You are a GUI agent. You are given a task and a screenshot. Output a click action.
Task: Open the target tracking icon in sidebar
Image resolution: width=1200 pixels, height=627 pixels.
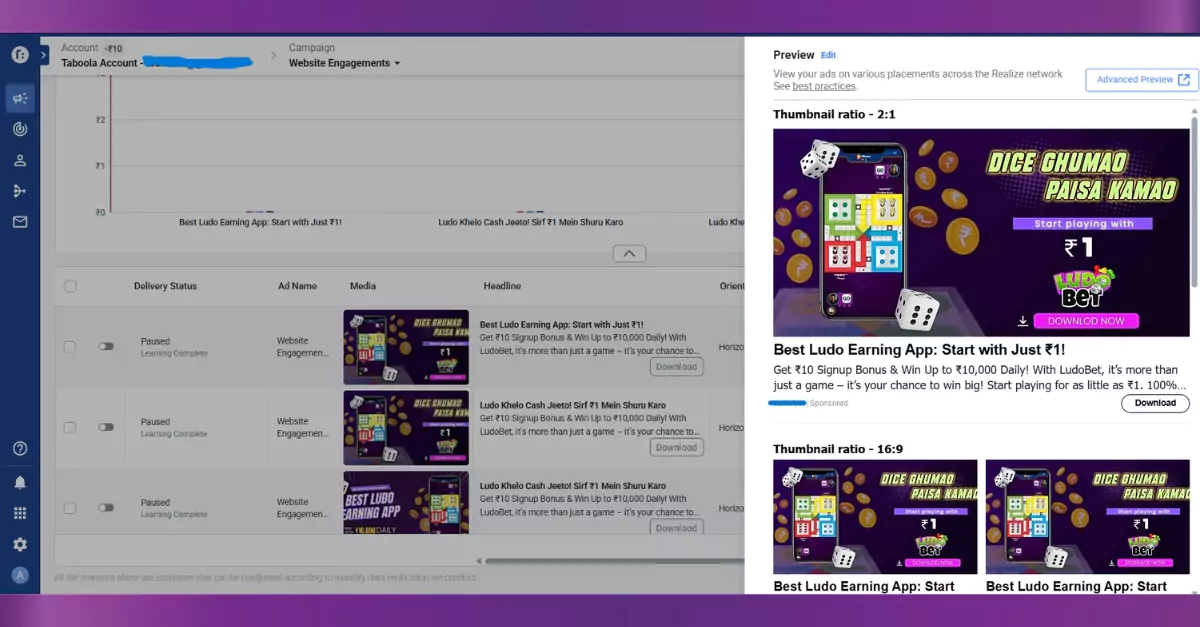coord(20,129)
